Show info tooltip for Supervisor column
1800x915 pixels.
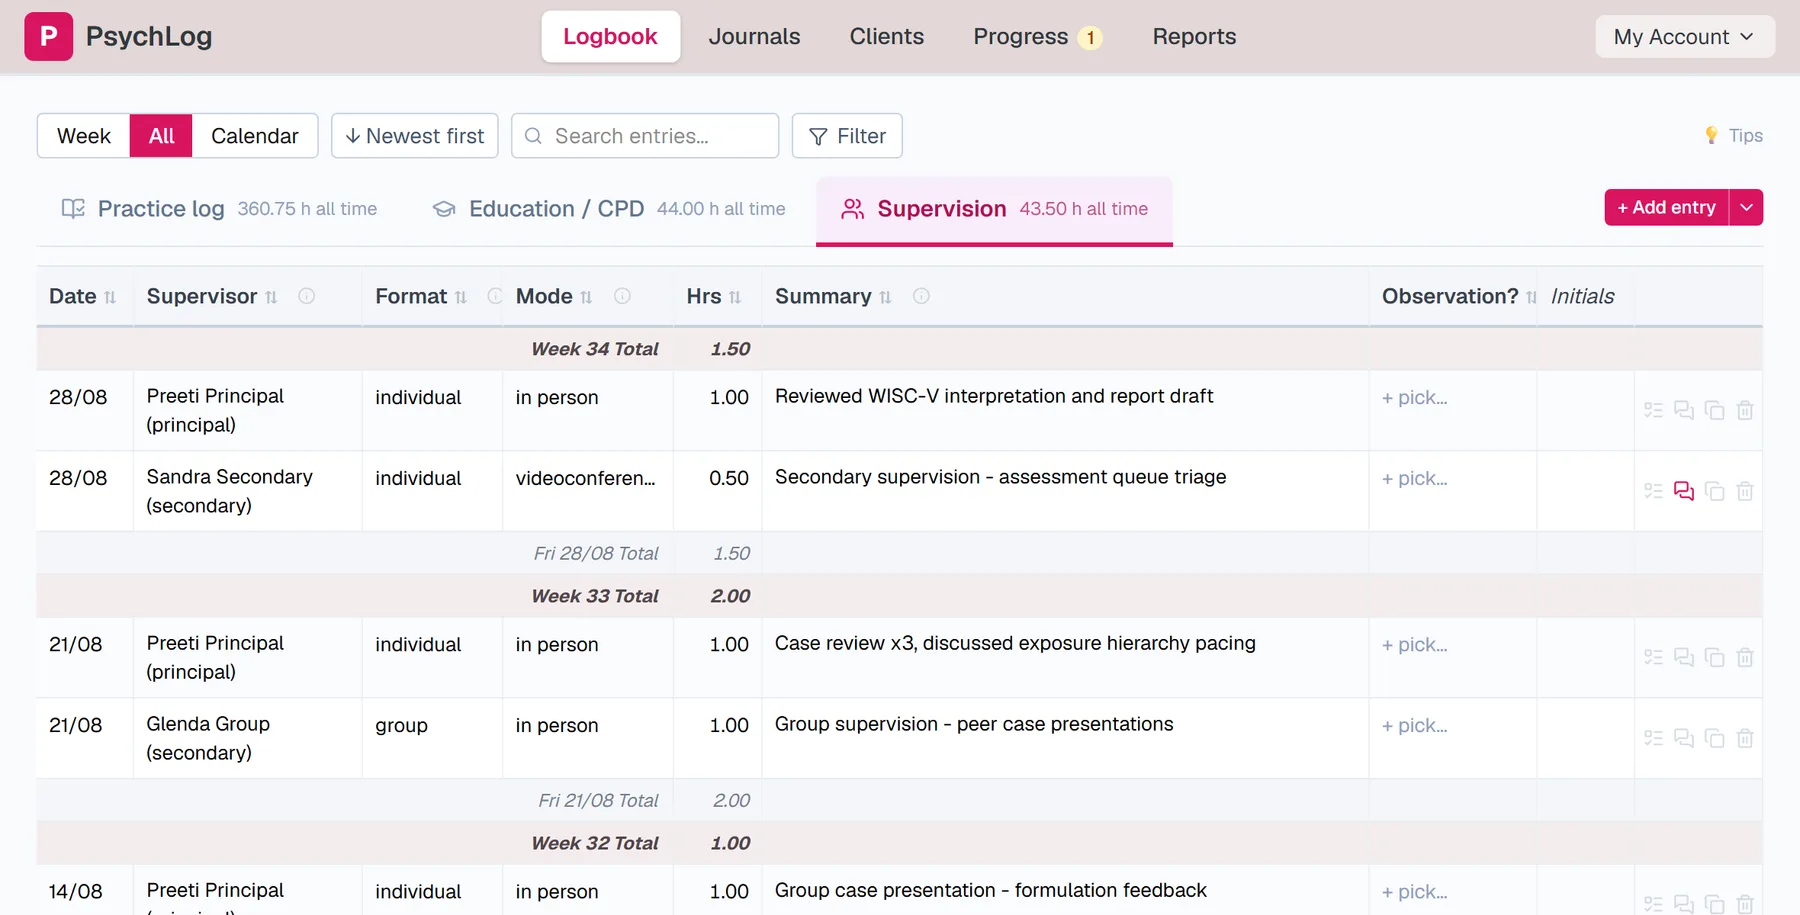coord(307,296)
